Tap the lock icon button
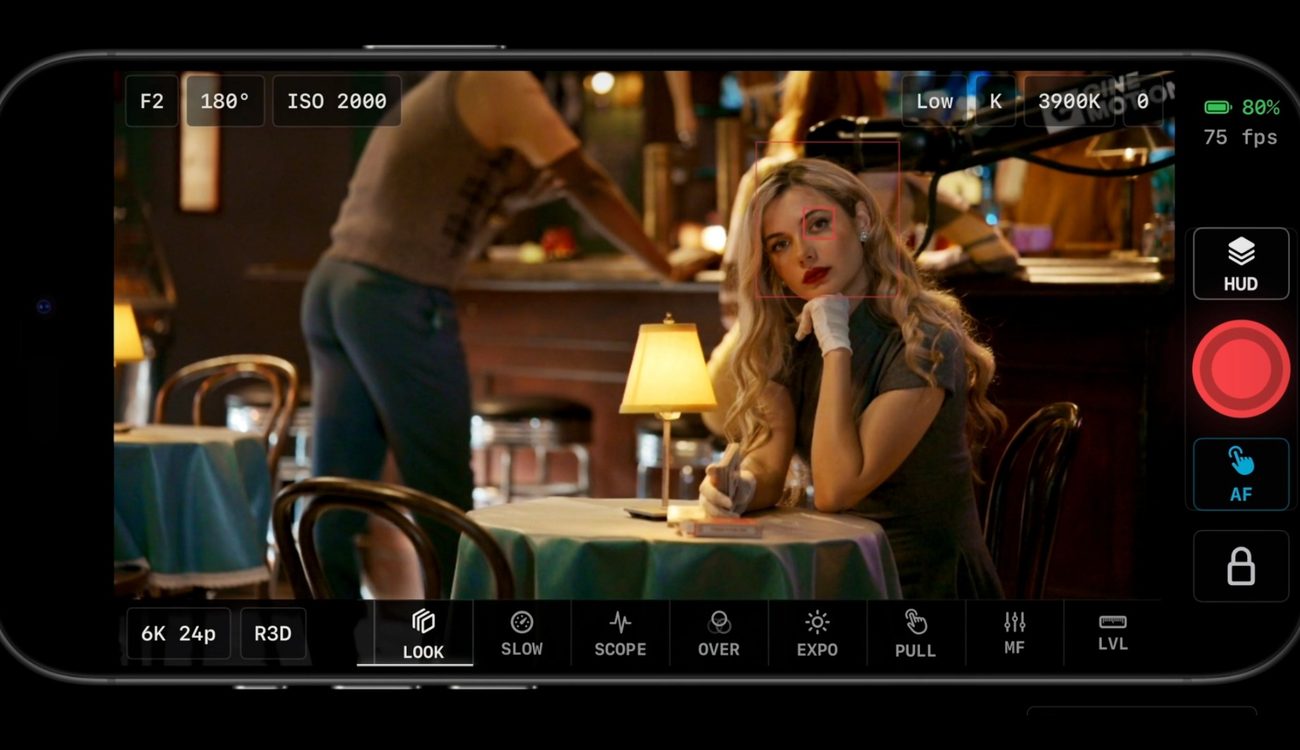Viewport: 1300px width, 750px height. 1241,566
